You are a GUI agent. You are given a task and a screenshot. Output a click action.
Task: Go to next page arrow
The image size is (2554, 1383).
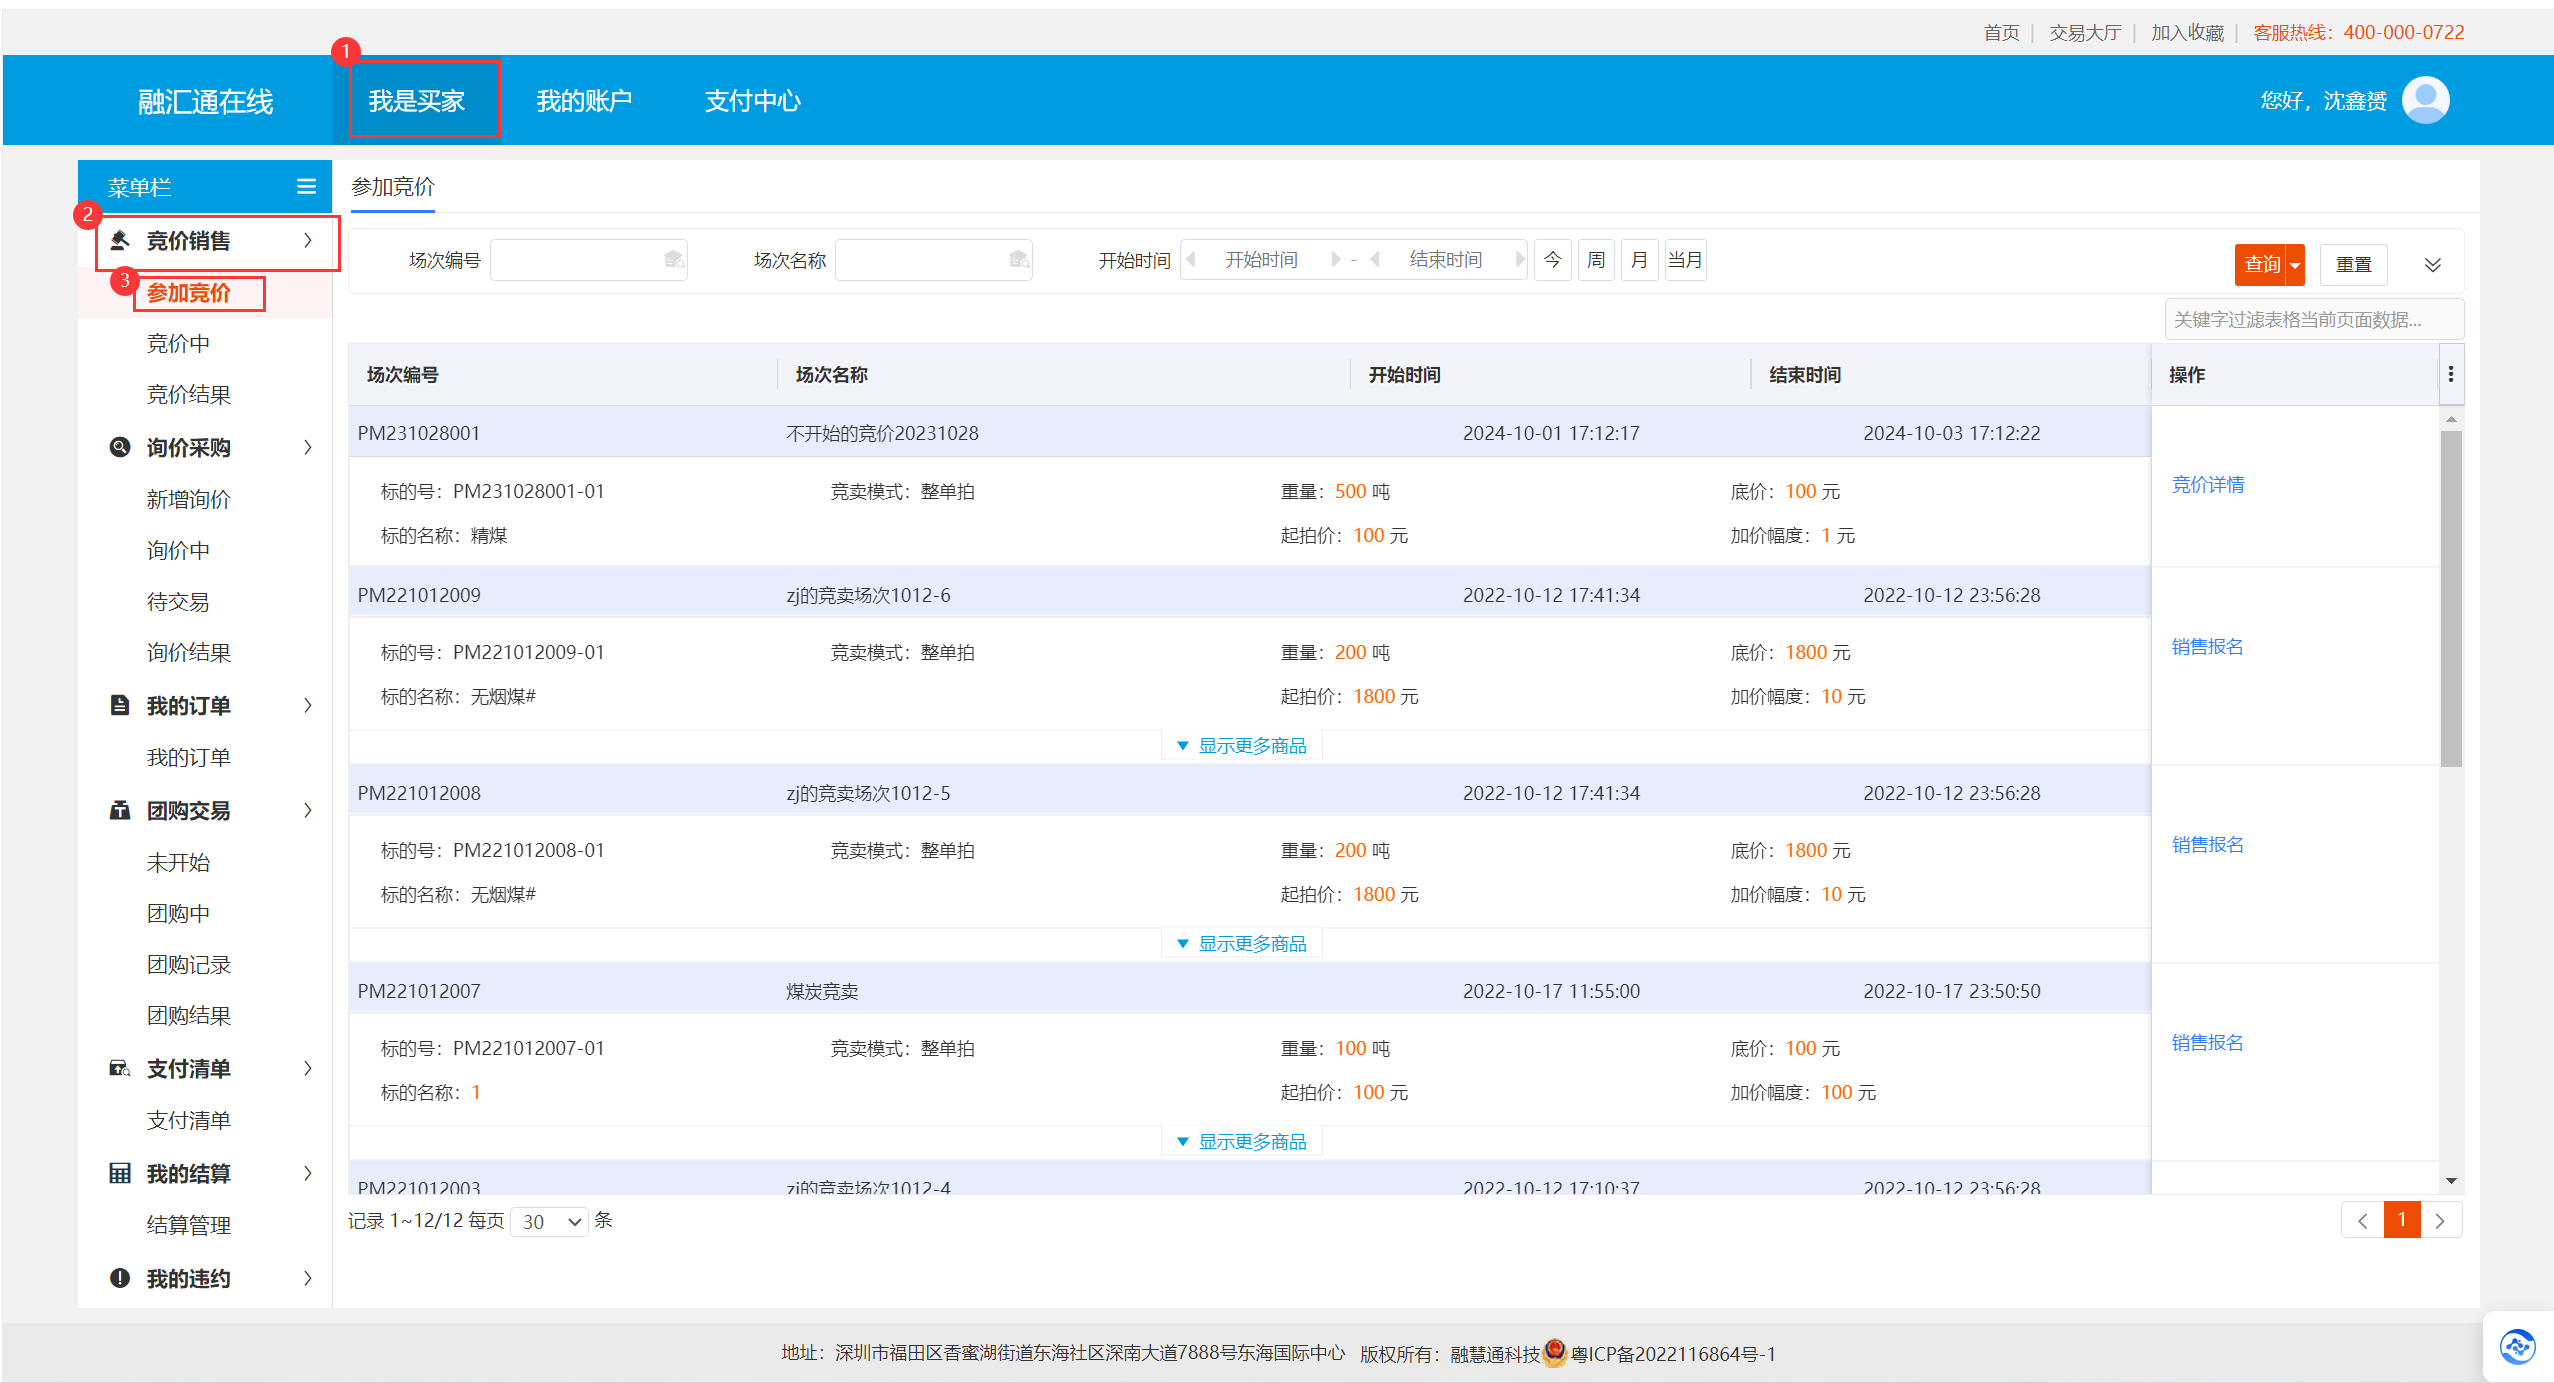[x=2440, y=1220]
